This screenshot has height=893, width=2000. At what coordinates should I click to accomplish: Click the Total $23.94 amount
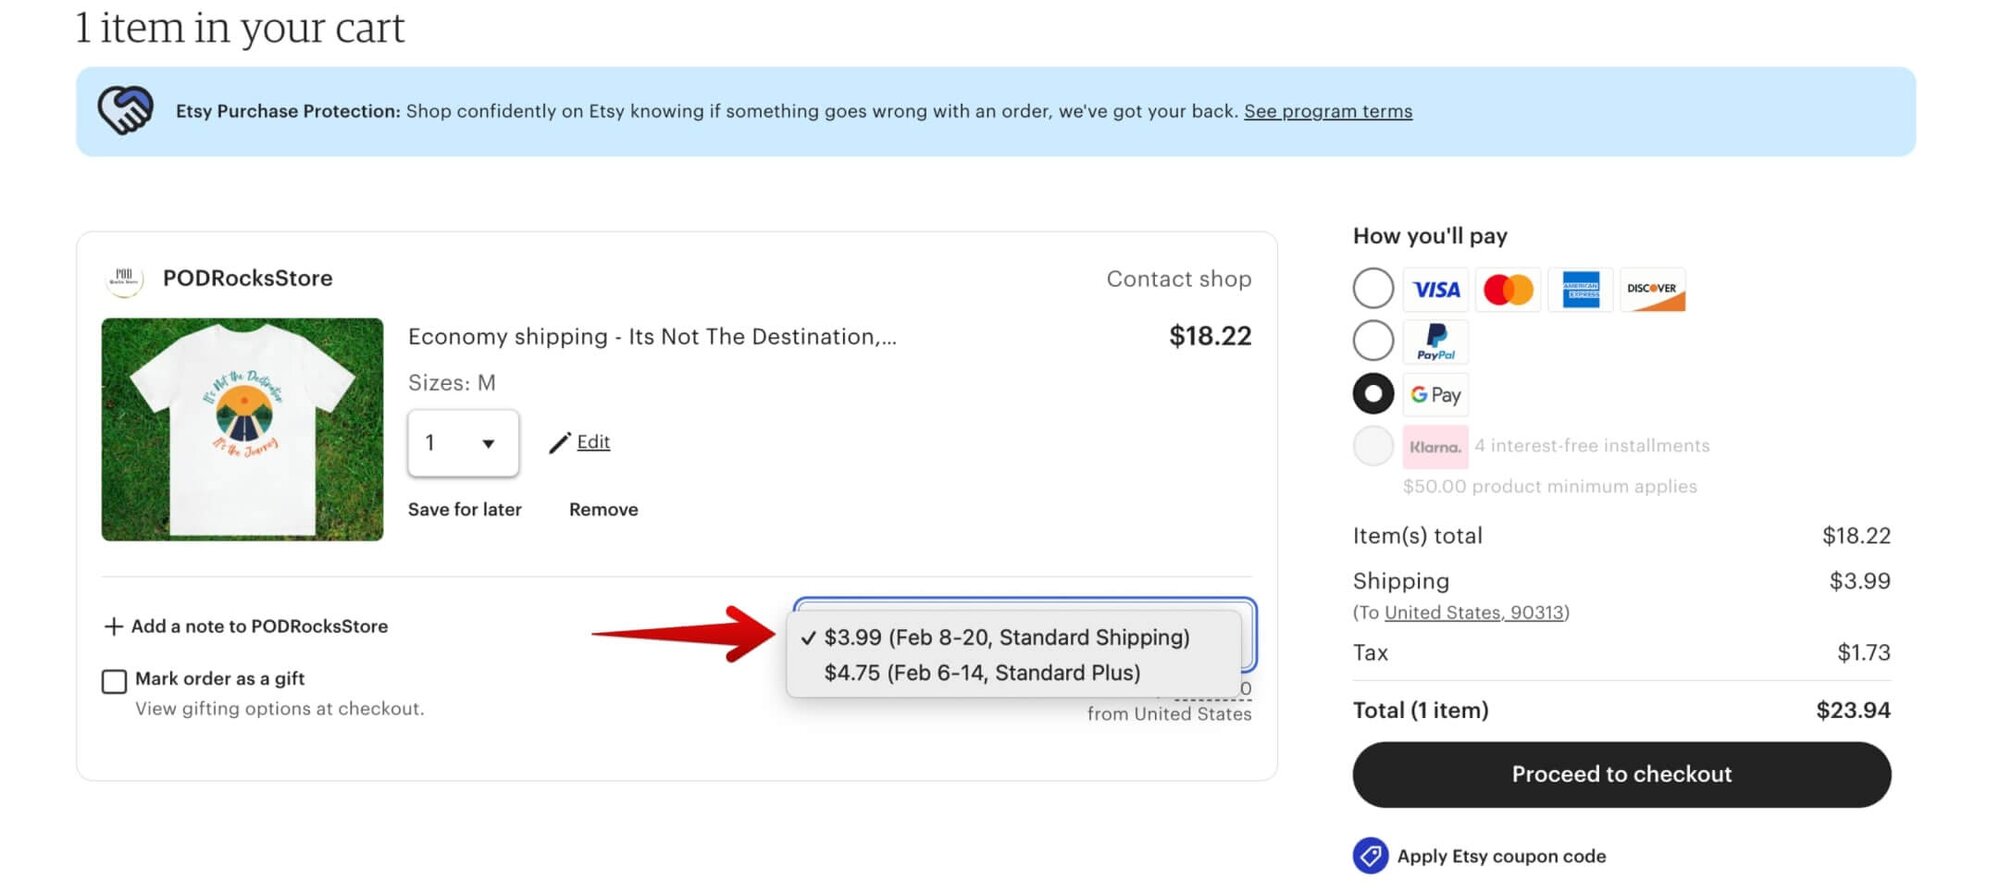[1853, 710]
